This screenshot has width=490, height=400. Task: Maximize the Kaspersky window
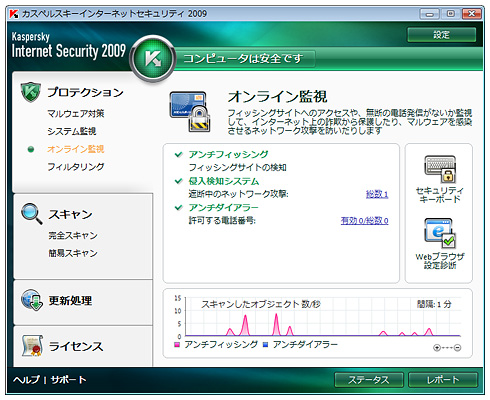[451, 14]
